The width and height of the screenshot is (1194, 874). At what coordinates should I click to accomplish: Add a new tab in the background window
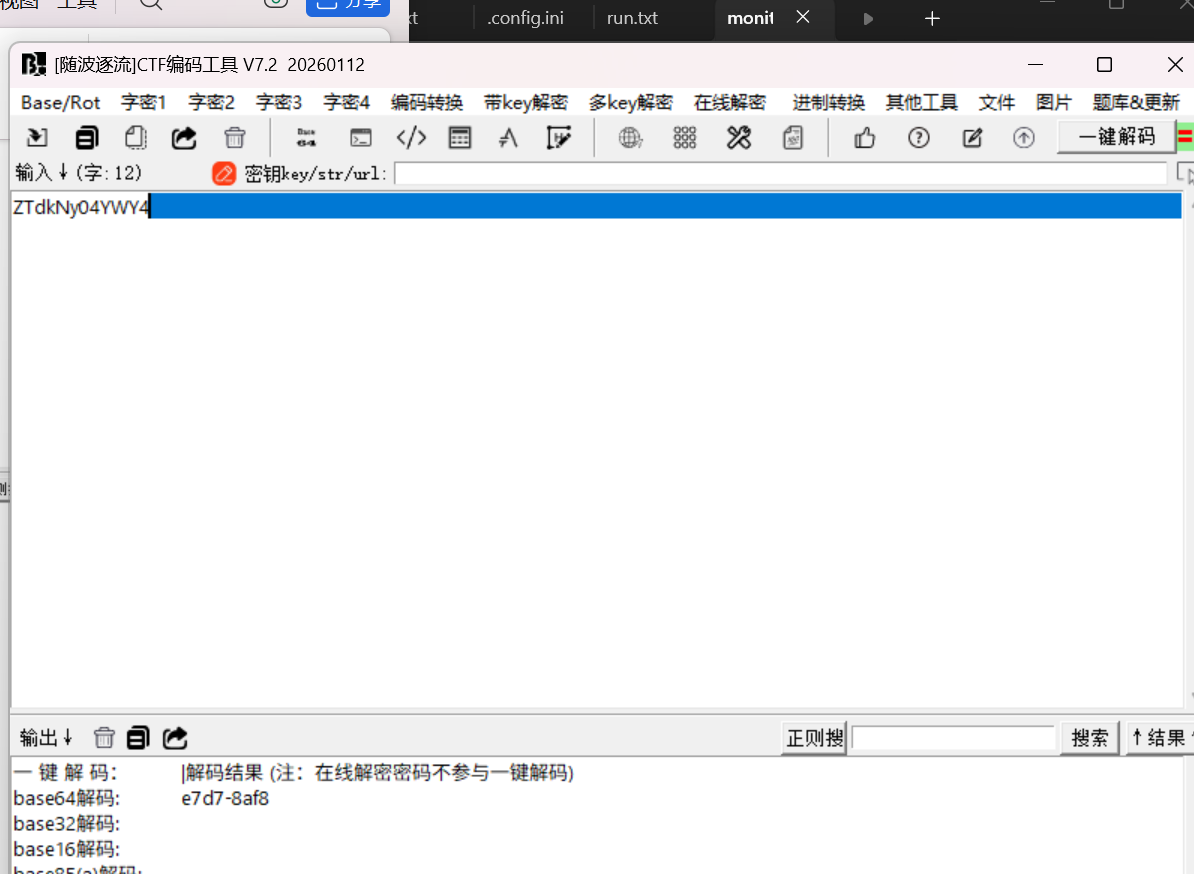click(932, 18)
